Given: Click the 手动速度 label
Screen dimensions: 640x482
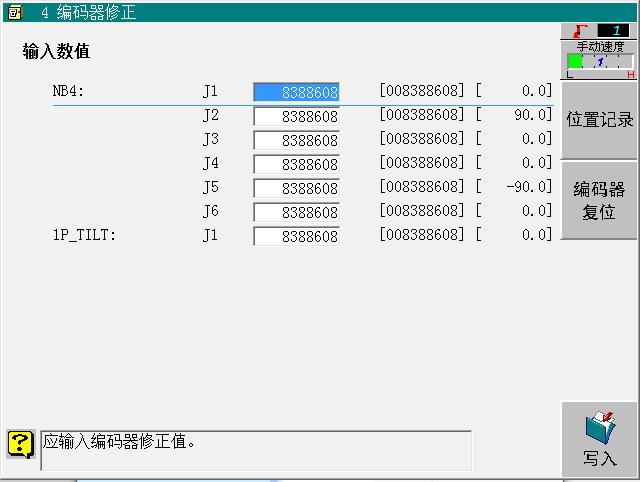Looking at the screenshot, I should [600, 47].
